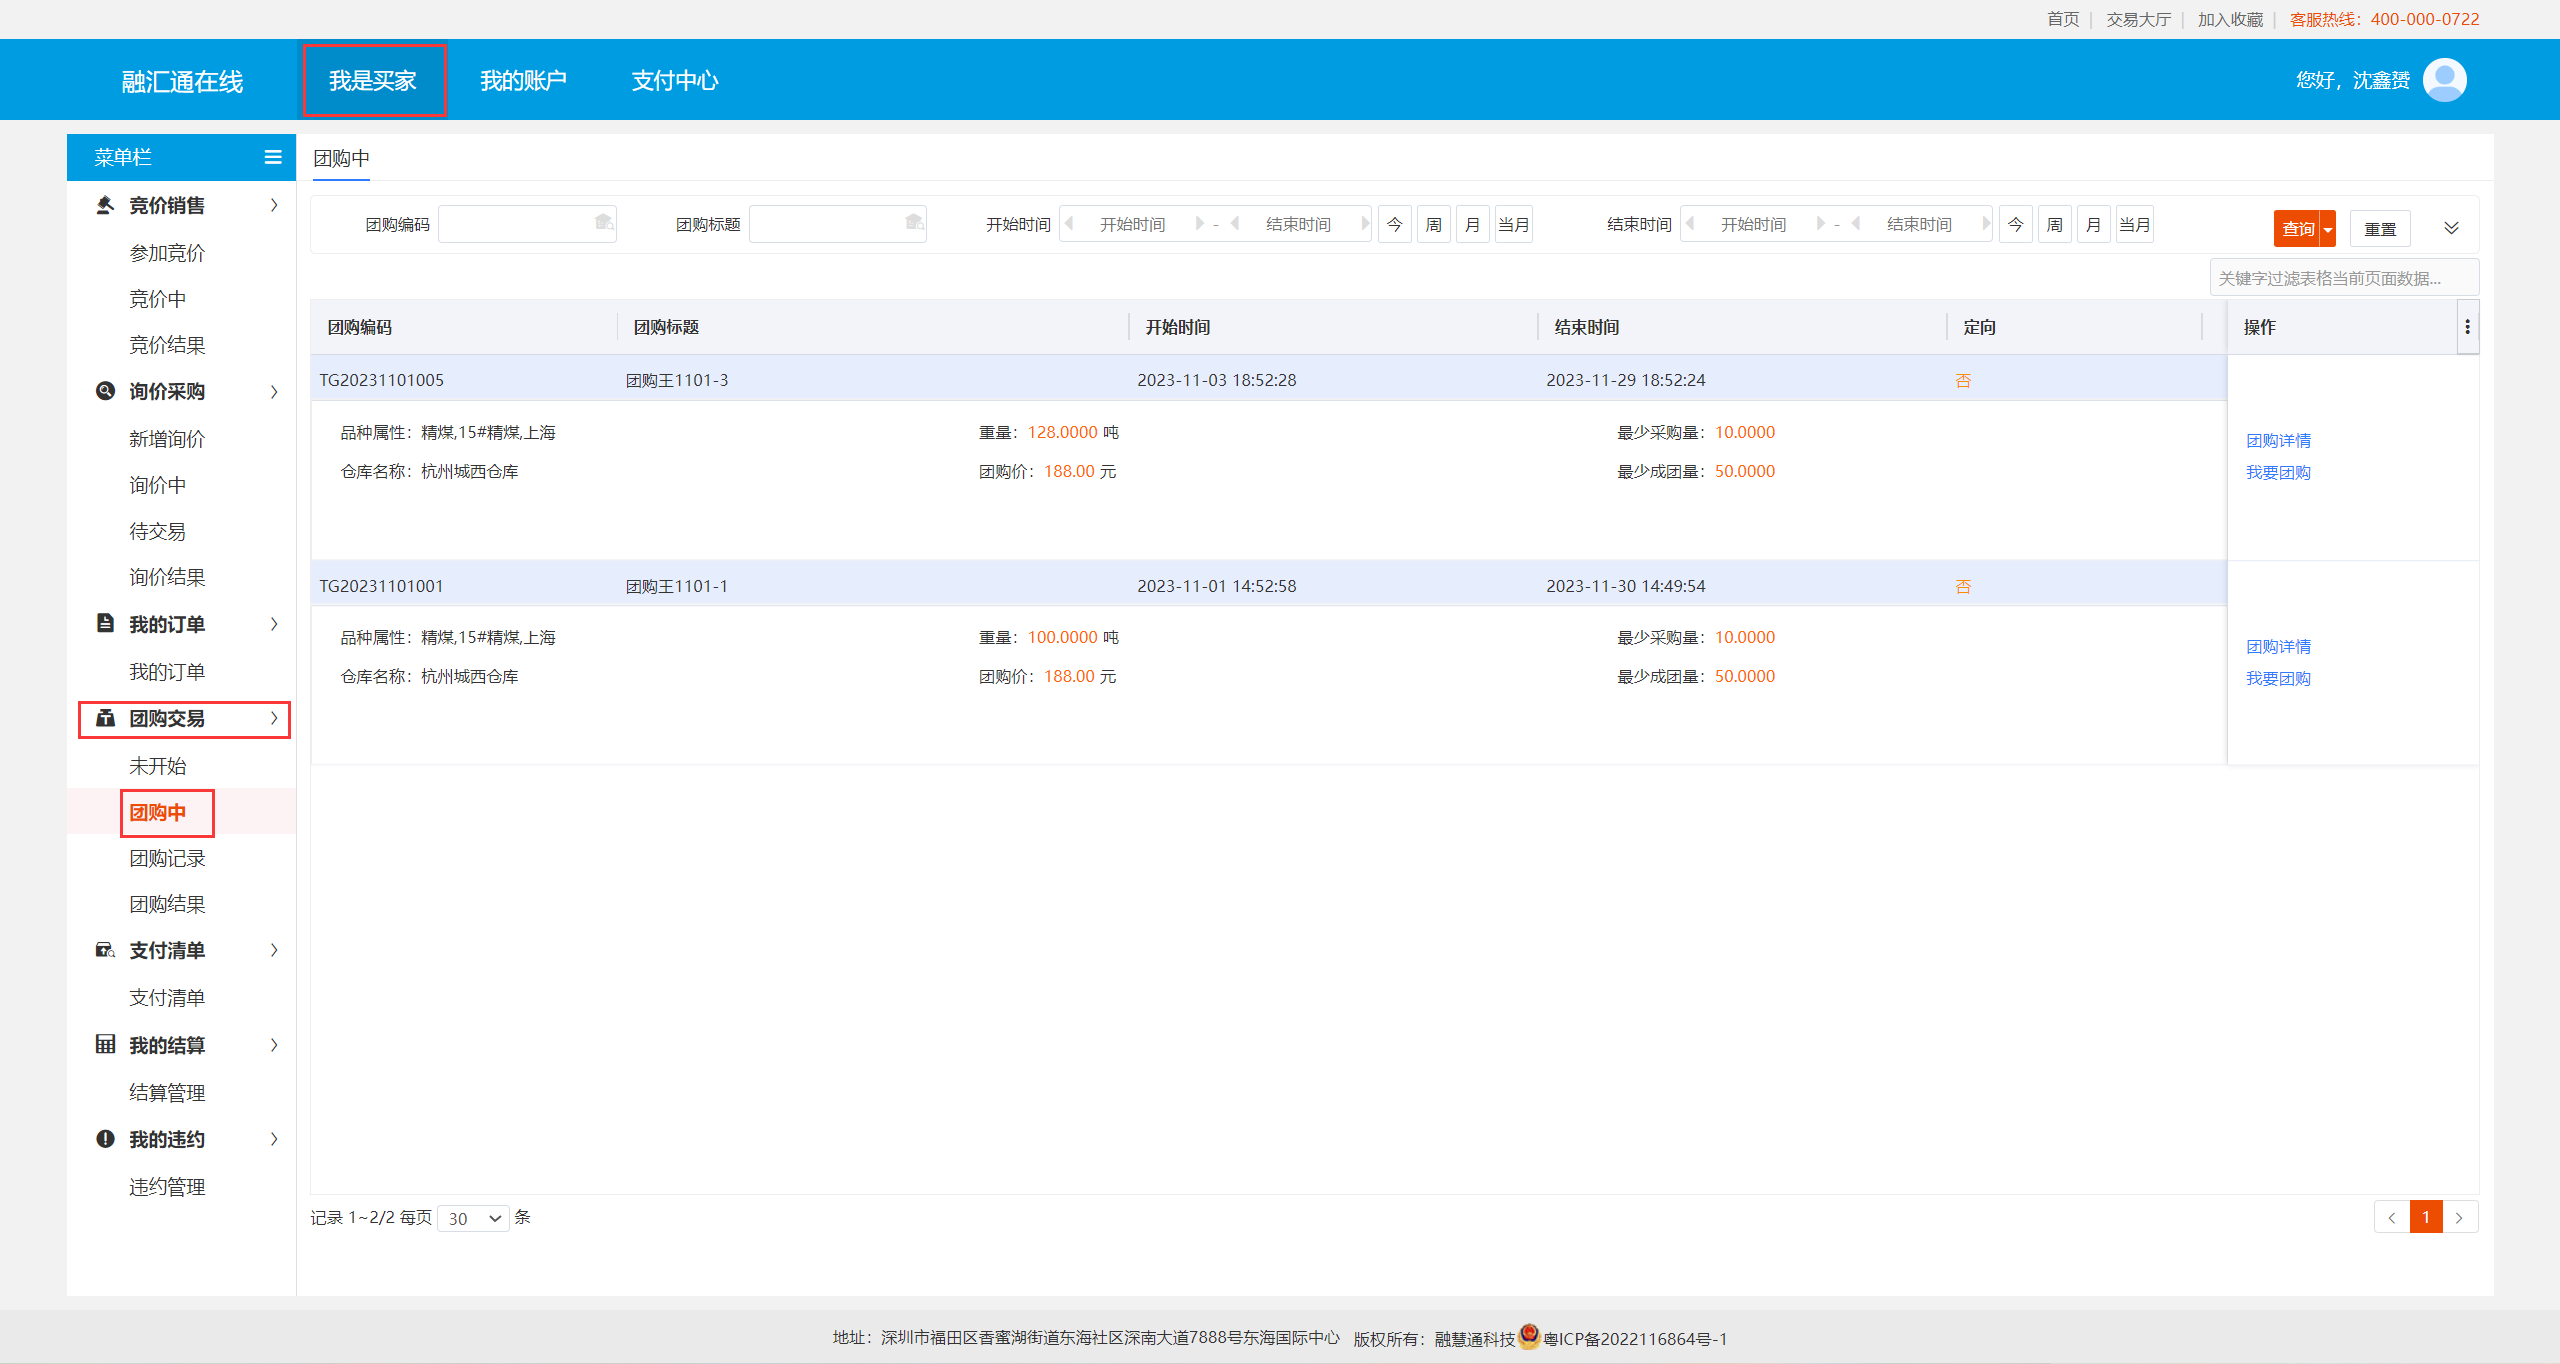Viewport: 2560px width, 1364px height.
Task: Collapse the 菜单栏 hamburger icon
Action: 272,157
